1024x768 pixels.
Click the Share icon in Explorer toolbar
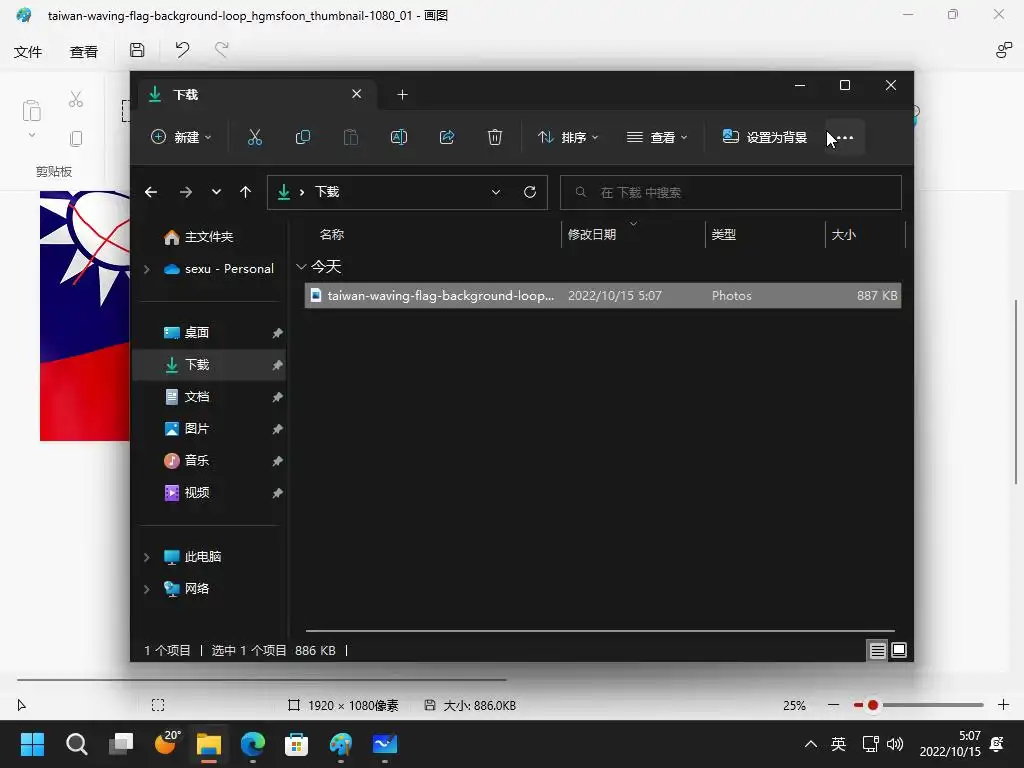coord(447,137)
